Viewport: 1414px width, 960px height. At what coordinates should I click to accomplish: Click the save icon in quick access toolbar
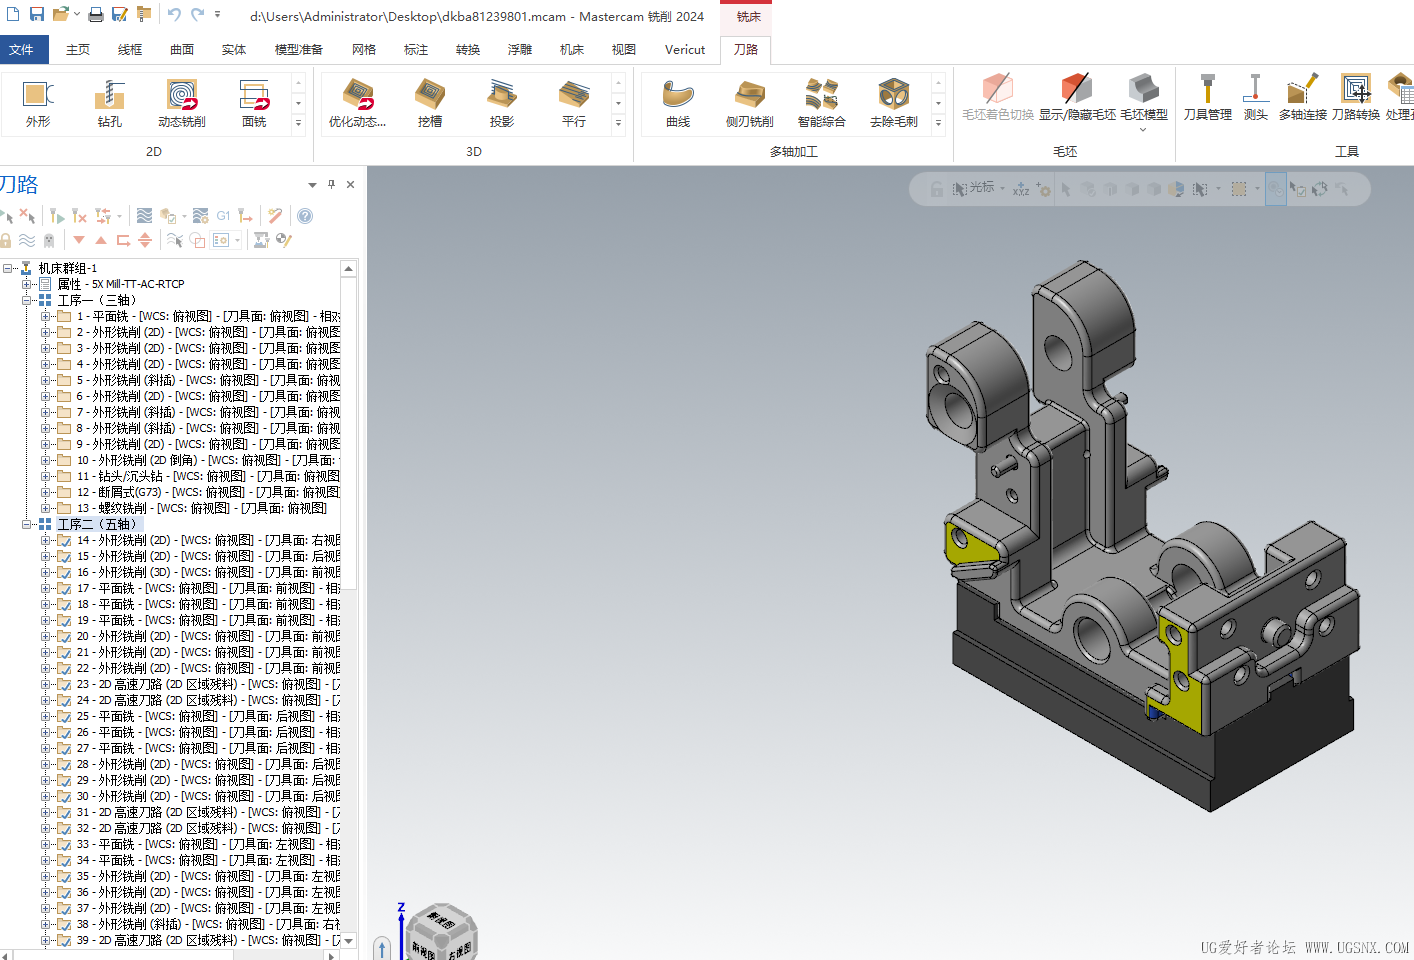click(x=37, y=15)
